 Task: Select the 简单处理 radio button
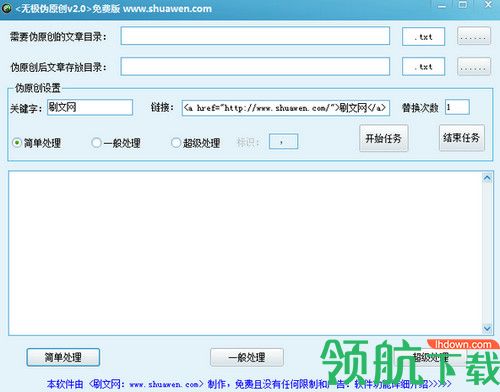click(x=17, y=143)
